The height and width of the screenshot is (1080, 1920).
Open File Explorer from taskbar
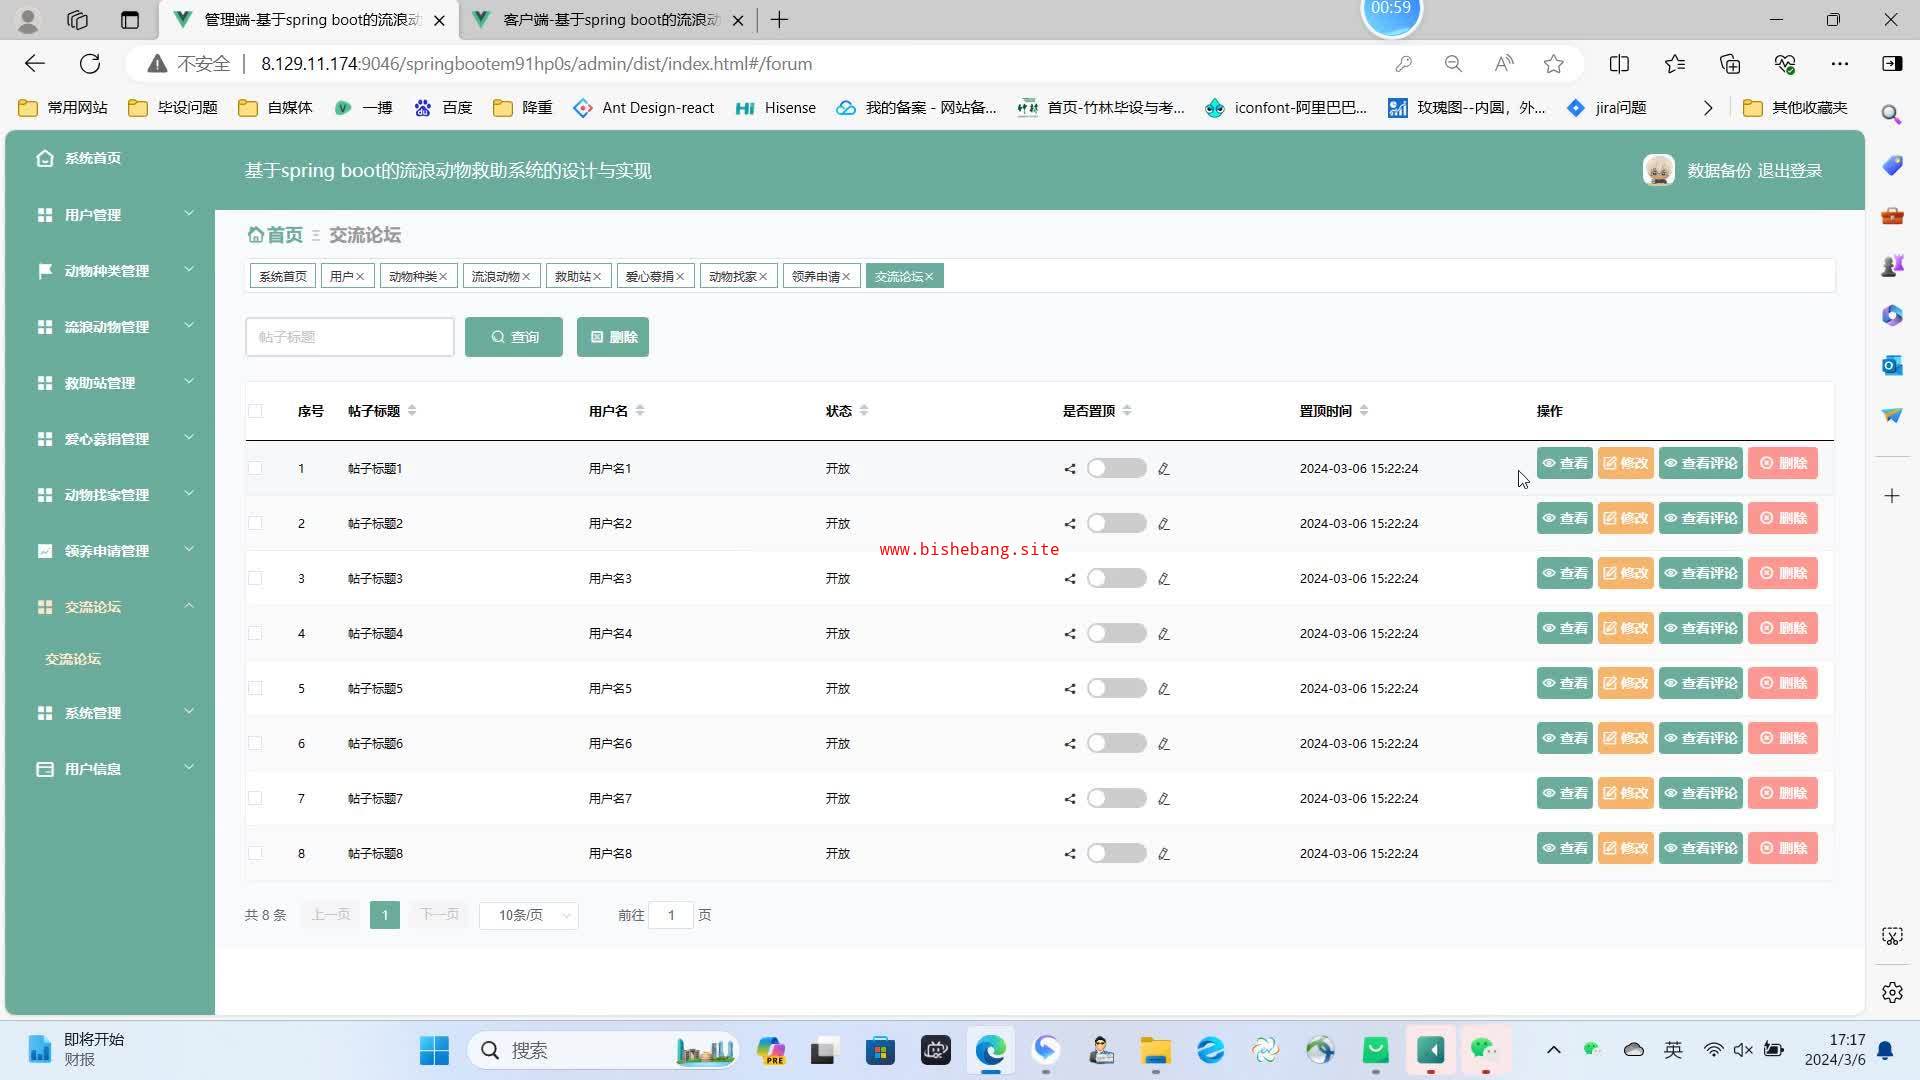click(1155, 1050)
